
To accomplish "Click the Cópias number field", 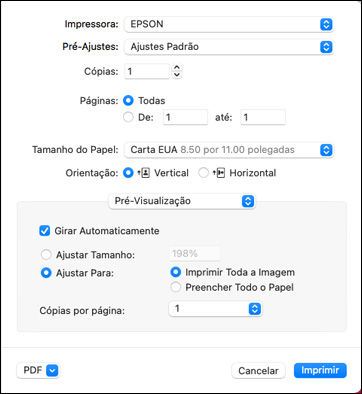I will [147, 71].
